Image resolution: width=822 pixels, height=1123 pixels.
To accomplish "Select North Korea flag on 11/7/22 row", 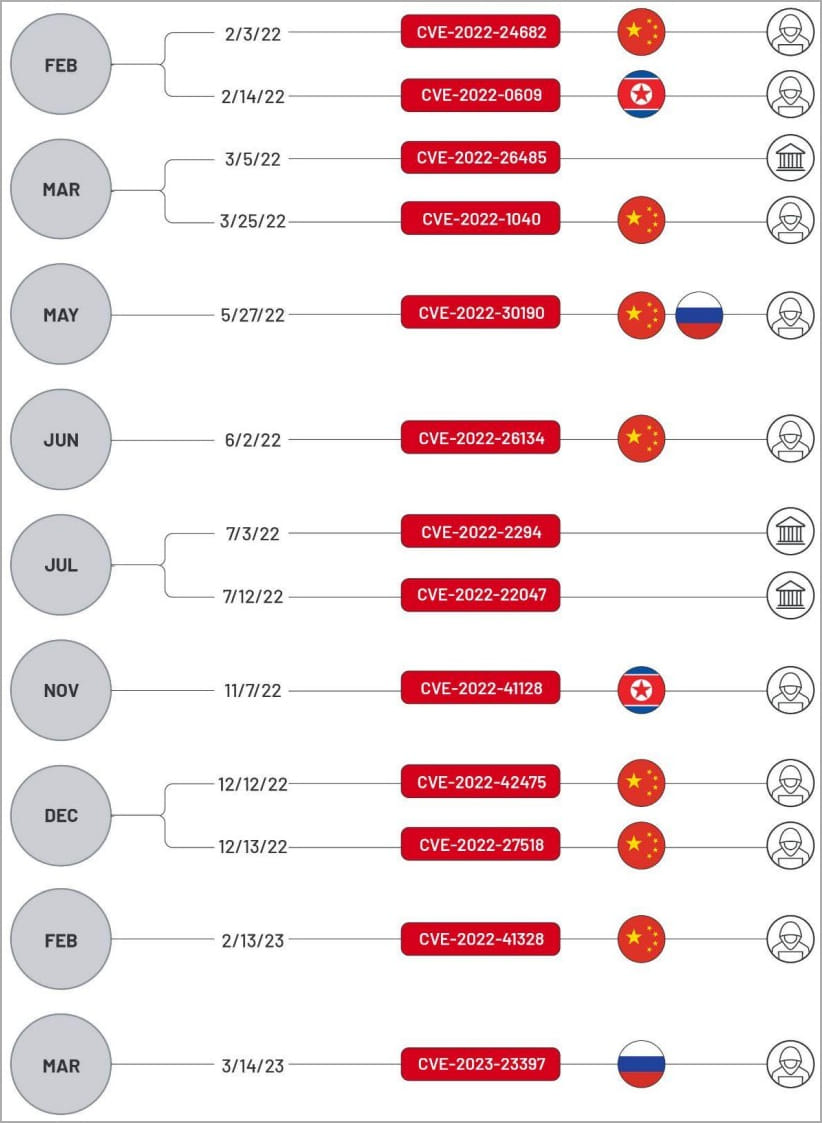I will click(x=642, y=690).
